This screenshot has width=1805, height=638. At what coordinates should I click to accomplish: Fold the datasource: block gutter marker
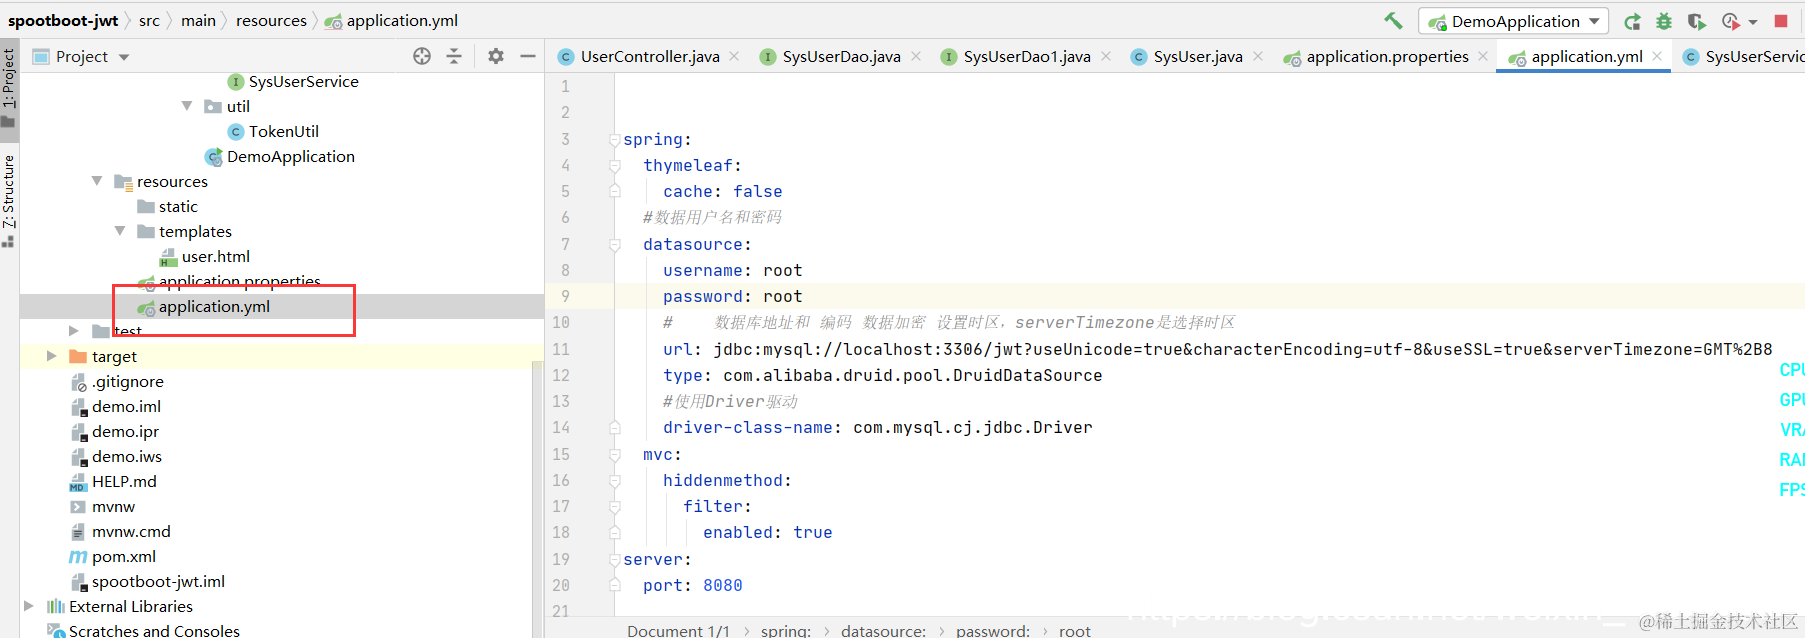(615, 245)
